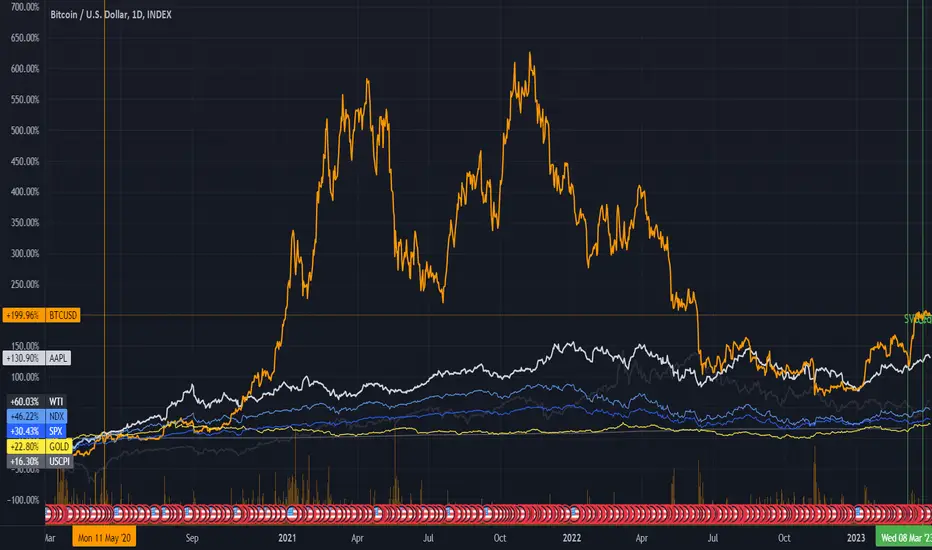Click the +199.96% Bitcoin value tag
The height and width of the screenshot is (550, 932).
point(24,315)
